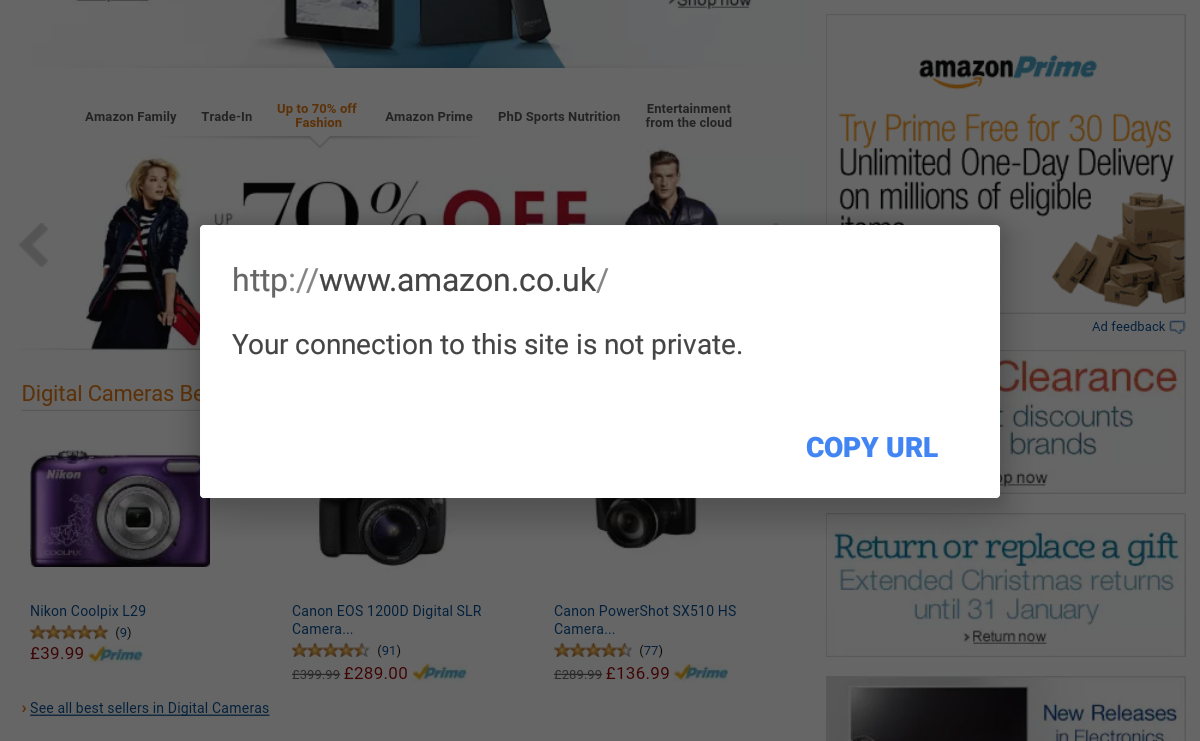The image size is (1200, 741).
Task: Select the Trade-In tab
Action: 226,117
